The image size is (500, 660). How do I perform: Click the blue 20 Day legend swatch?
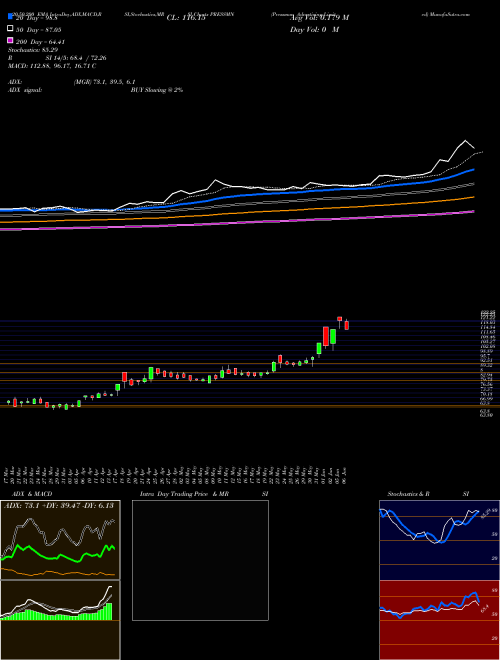pyautogui.click(x=10, y=17)
